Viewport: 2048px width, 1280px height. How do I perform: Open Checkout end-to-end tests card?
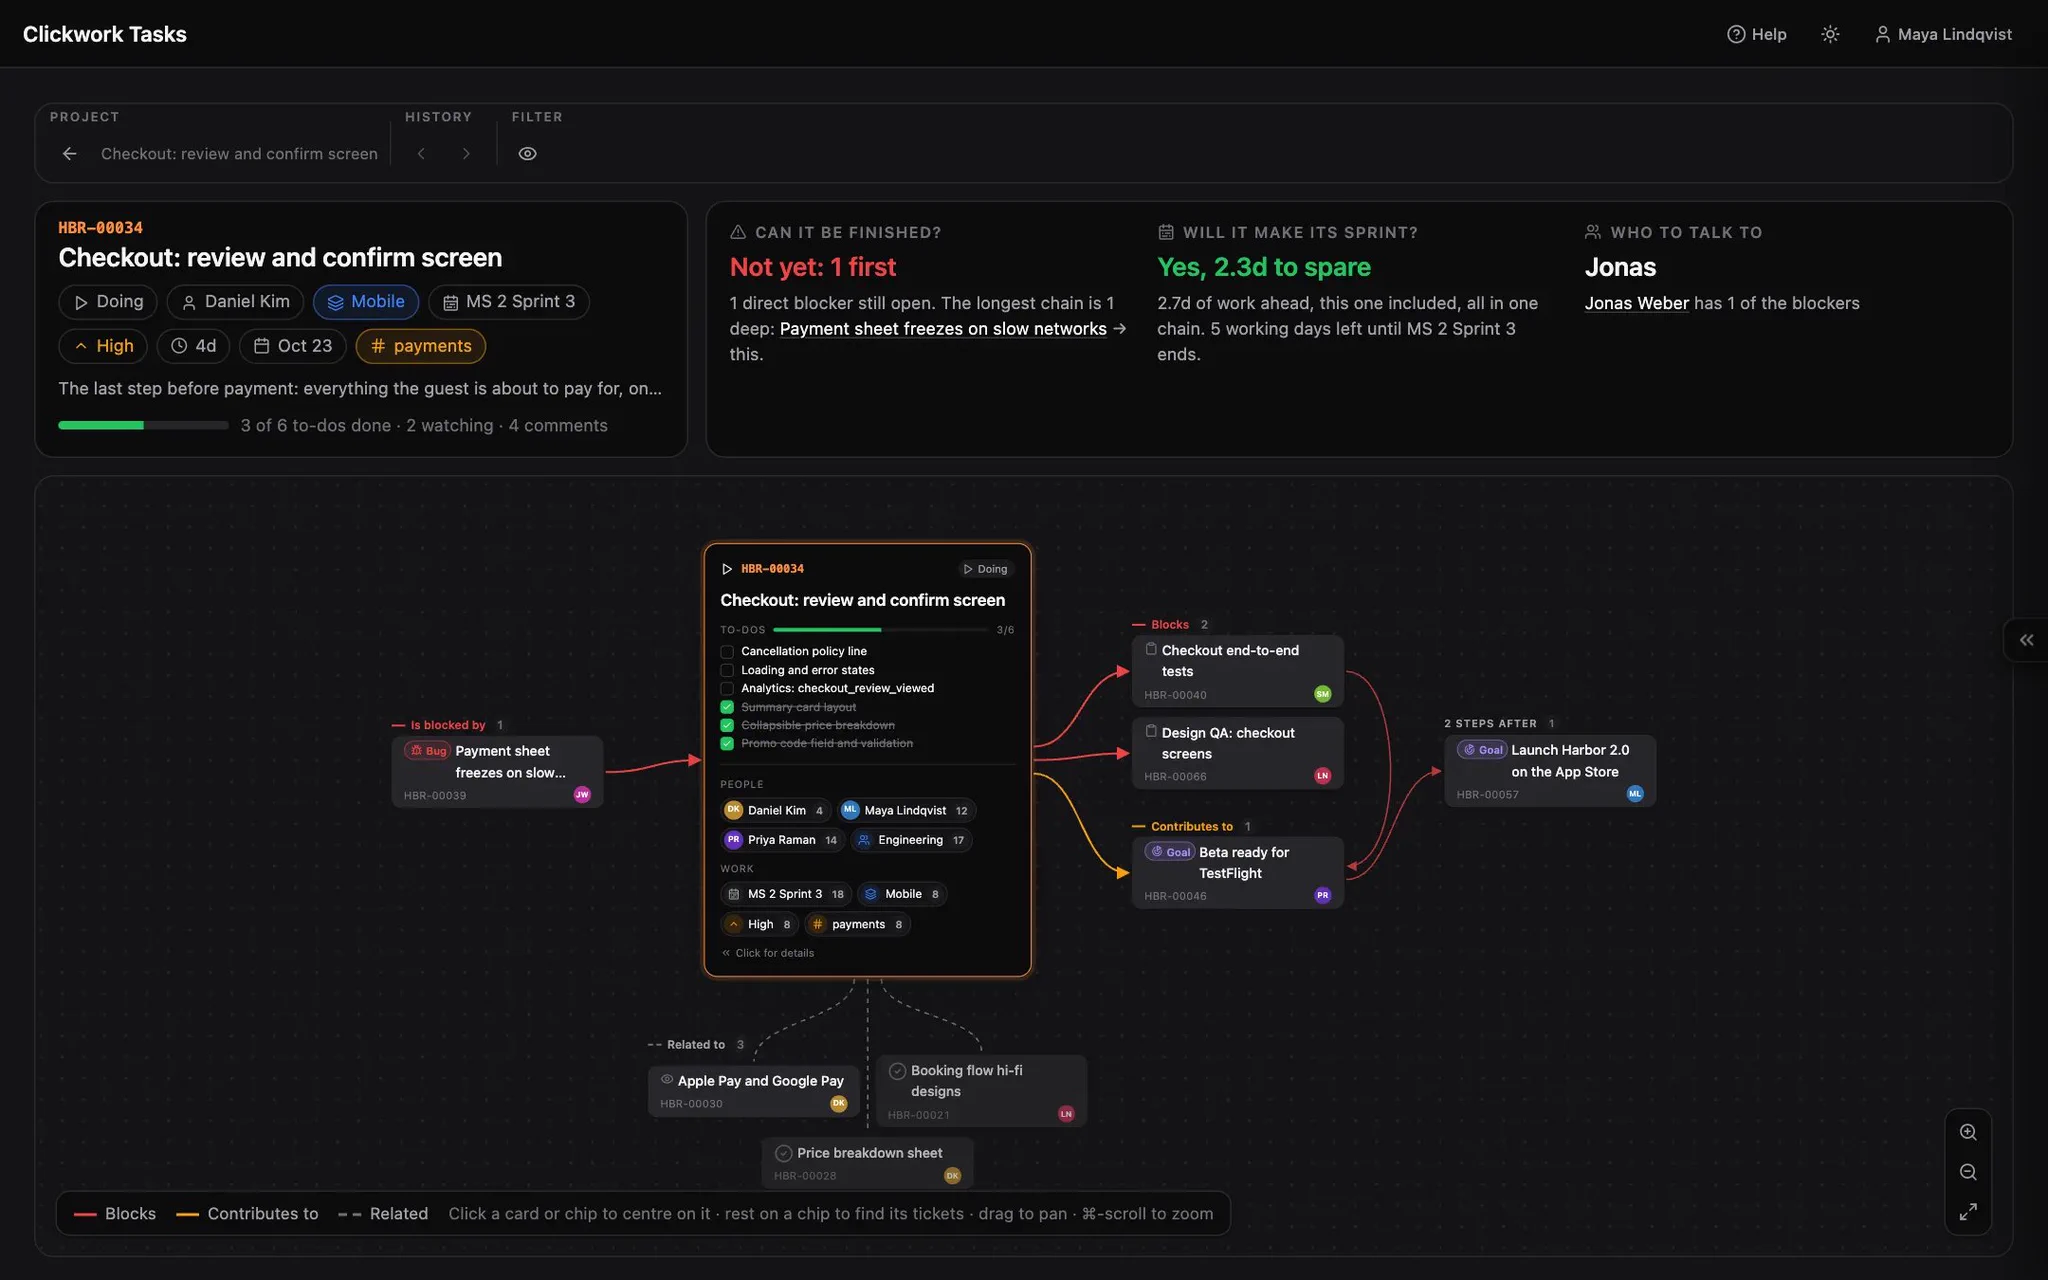(1237, 671)
